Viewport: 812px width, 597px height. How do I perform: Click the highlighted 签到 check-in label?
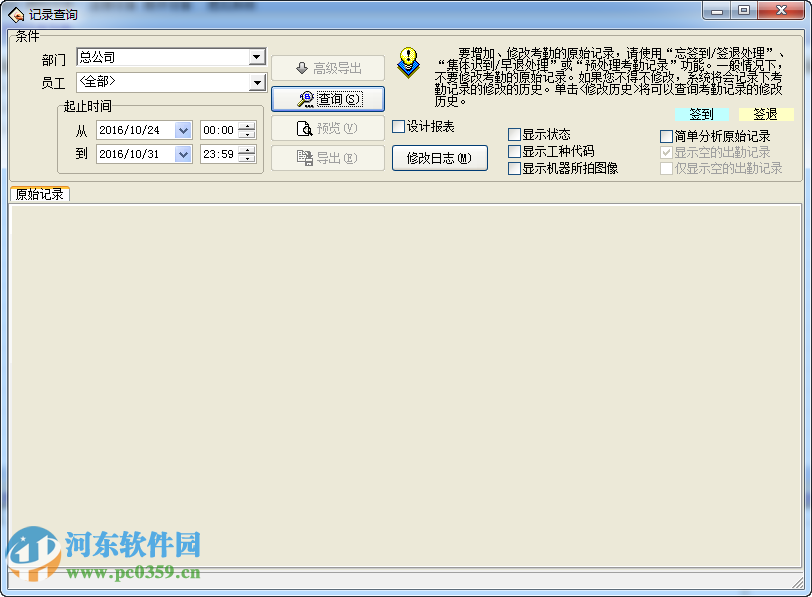point(703,114)
